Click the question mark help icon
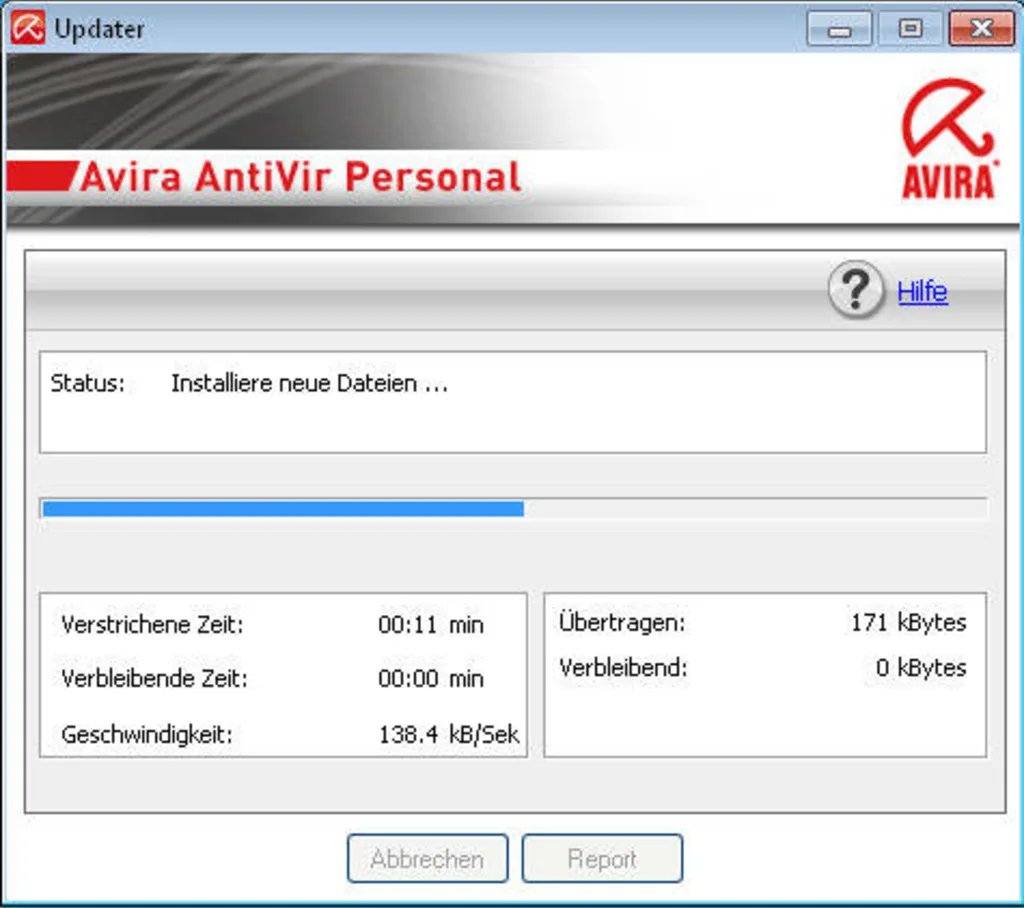1024x908 pixels. pos(856,291)
